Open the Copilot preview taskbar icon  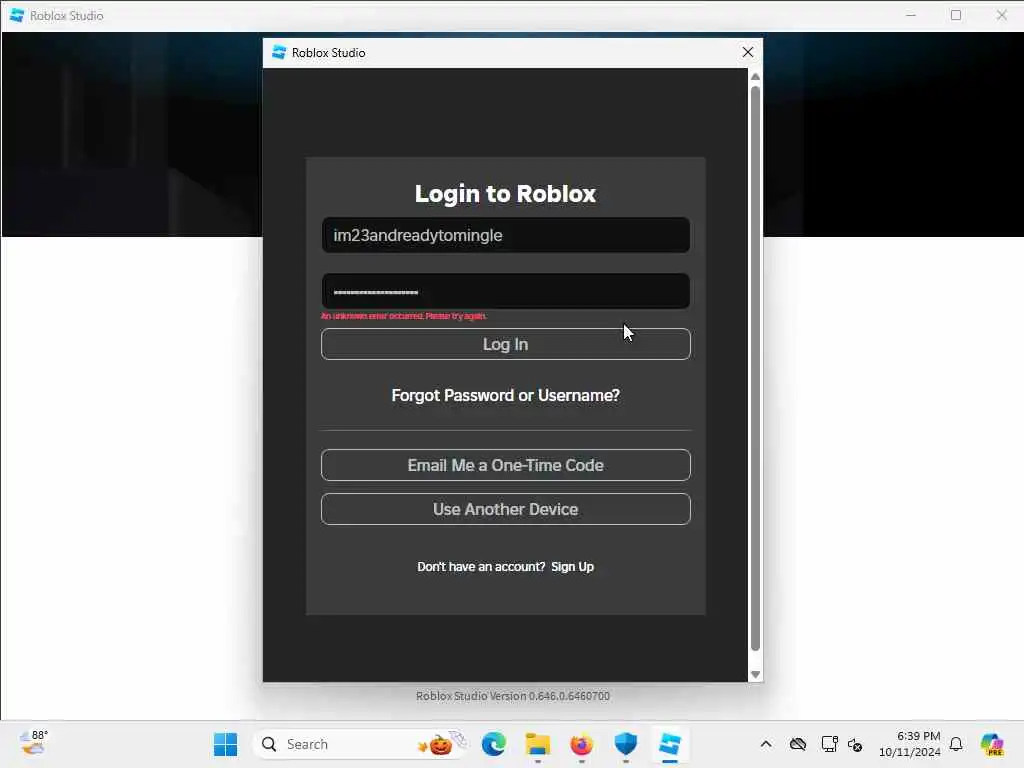click(x=992, y=744)
